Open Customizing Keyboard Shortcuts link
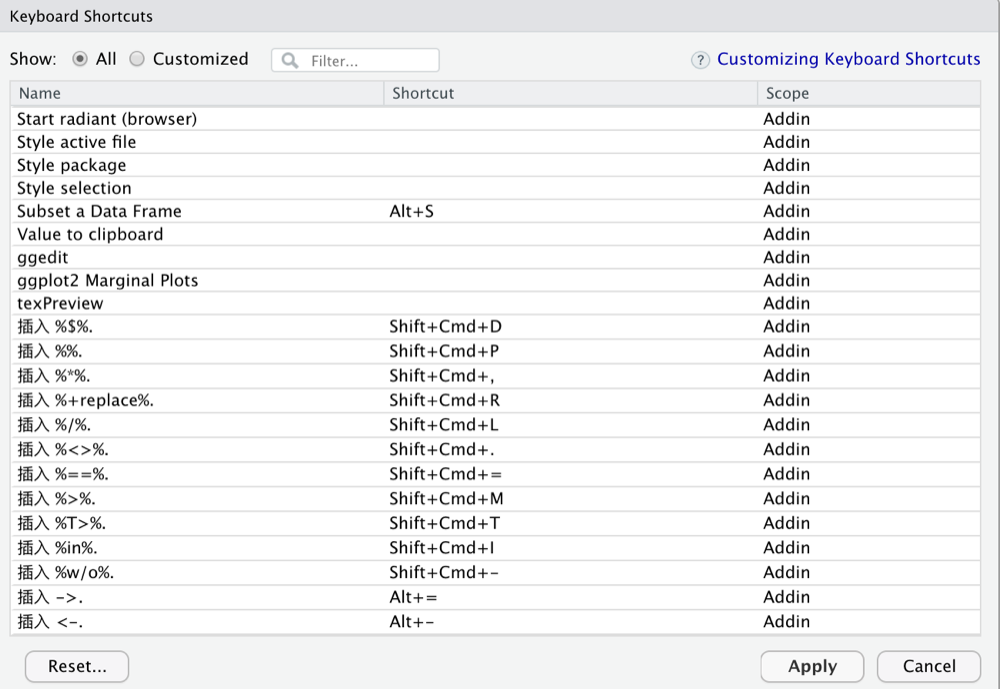The image size is (1000, 689). coord(848,59)
